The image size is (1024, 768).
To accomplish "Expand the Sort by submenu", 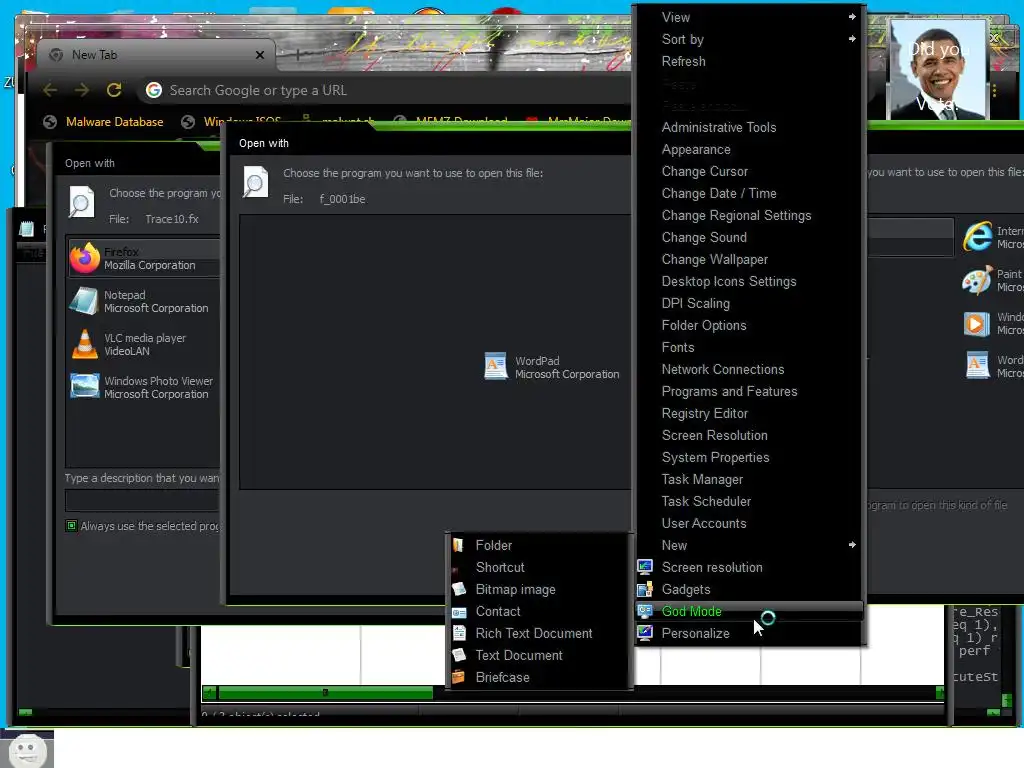I will point(749,39).
